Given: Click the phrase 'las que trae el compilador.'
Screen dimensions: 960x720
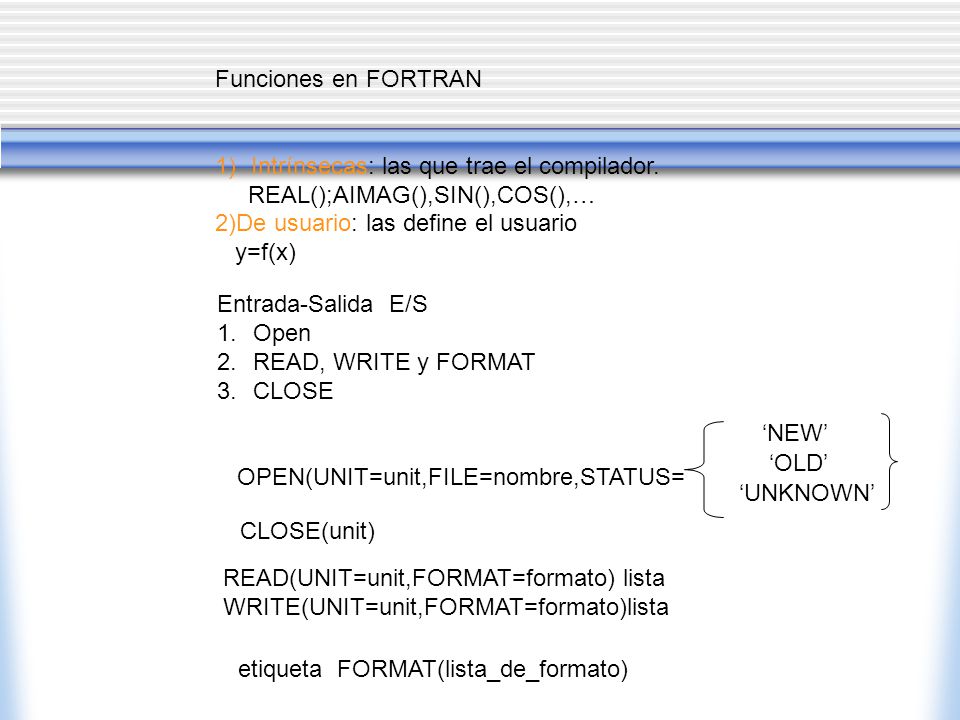Looking at the screenshot, I should tap(520, 166).
